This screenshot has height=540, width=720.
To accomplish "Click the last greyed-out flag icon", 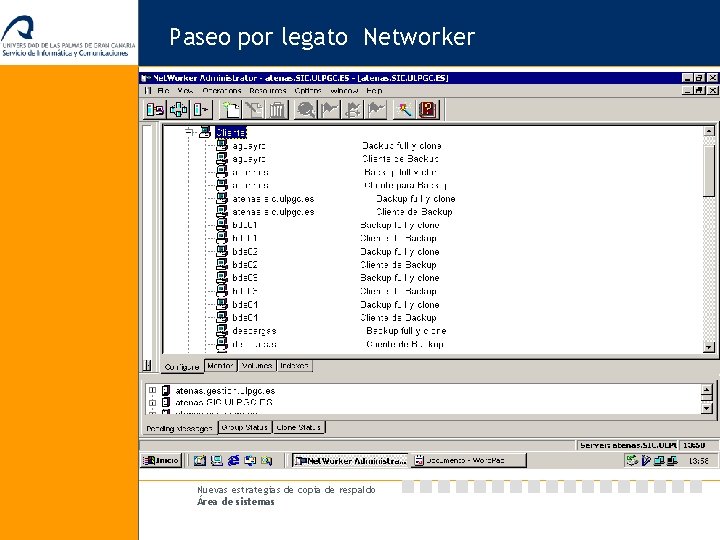I will tap(376, 110).
